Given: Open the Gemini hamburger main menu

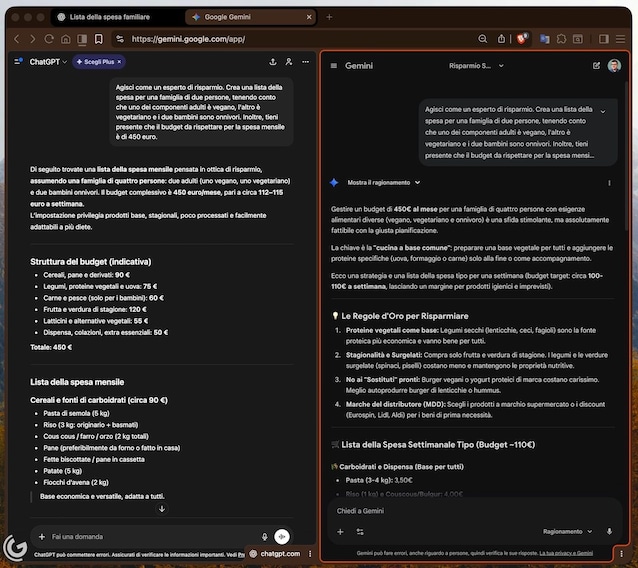Looking at the screenshot, I should [x=333, y=66].
